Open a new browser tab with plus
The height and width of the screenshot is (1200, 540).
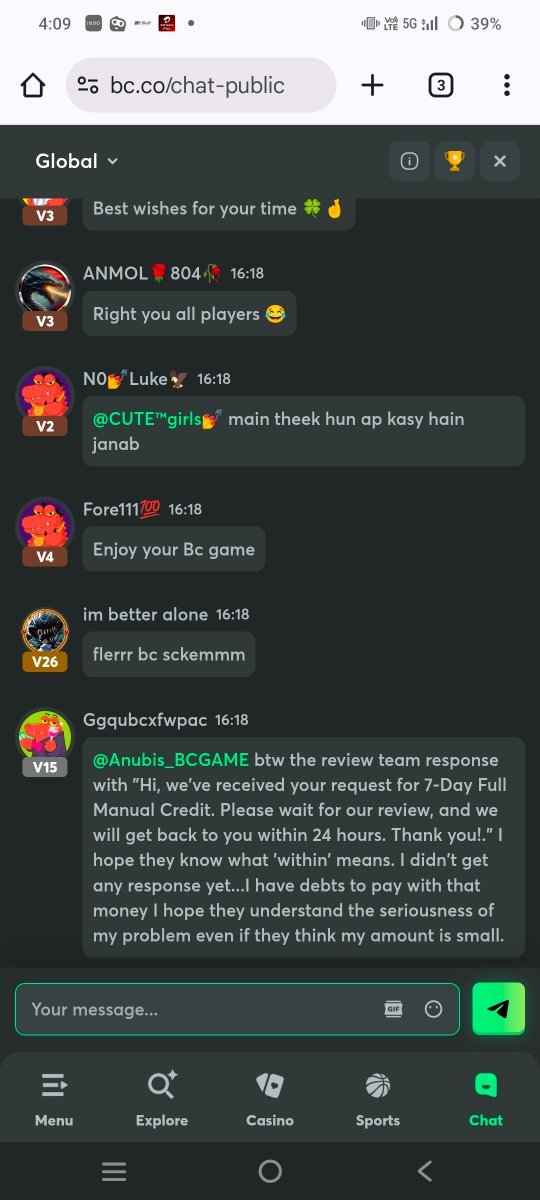(x=372, y=85)
